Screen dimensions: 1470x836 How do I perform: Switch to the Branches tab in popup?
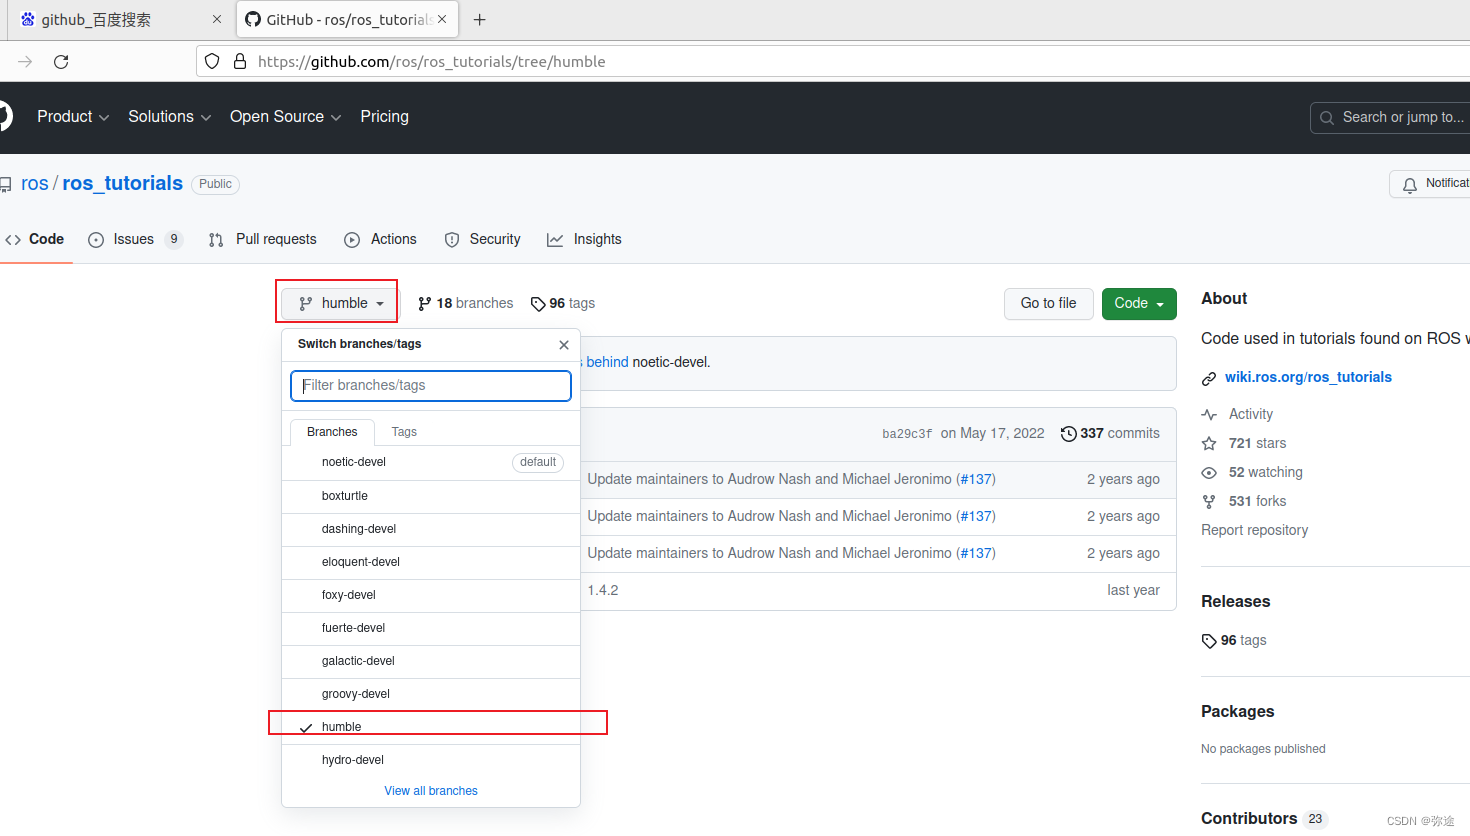point(332,432)
